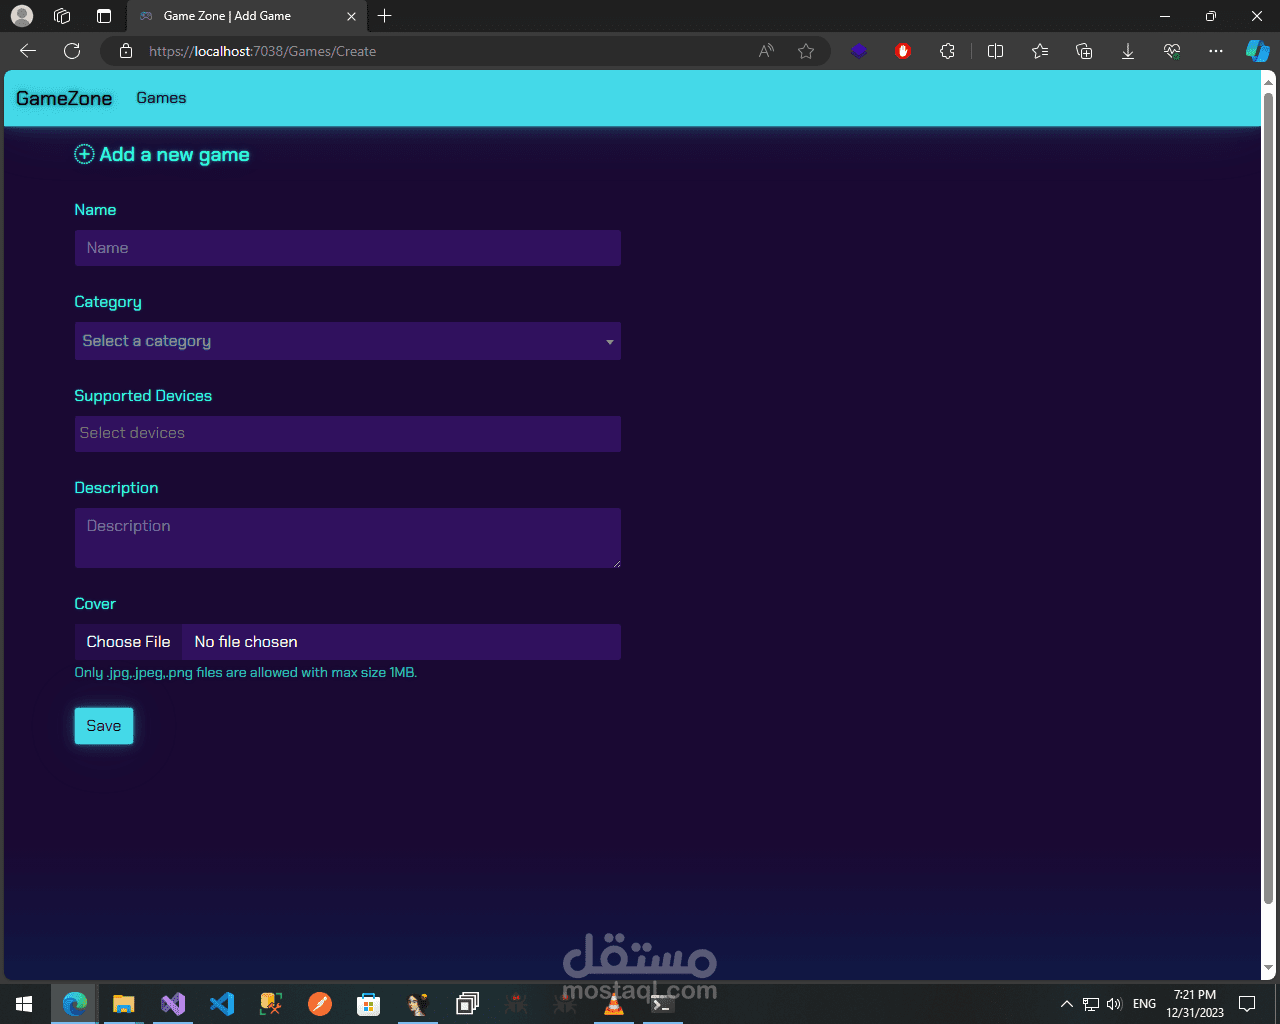Image resolution: width=1280 pixels, height=1024 pixels.
Task: Open the Settings and more menu
Action: coord(1216,51)
